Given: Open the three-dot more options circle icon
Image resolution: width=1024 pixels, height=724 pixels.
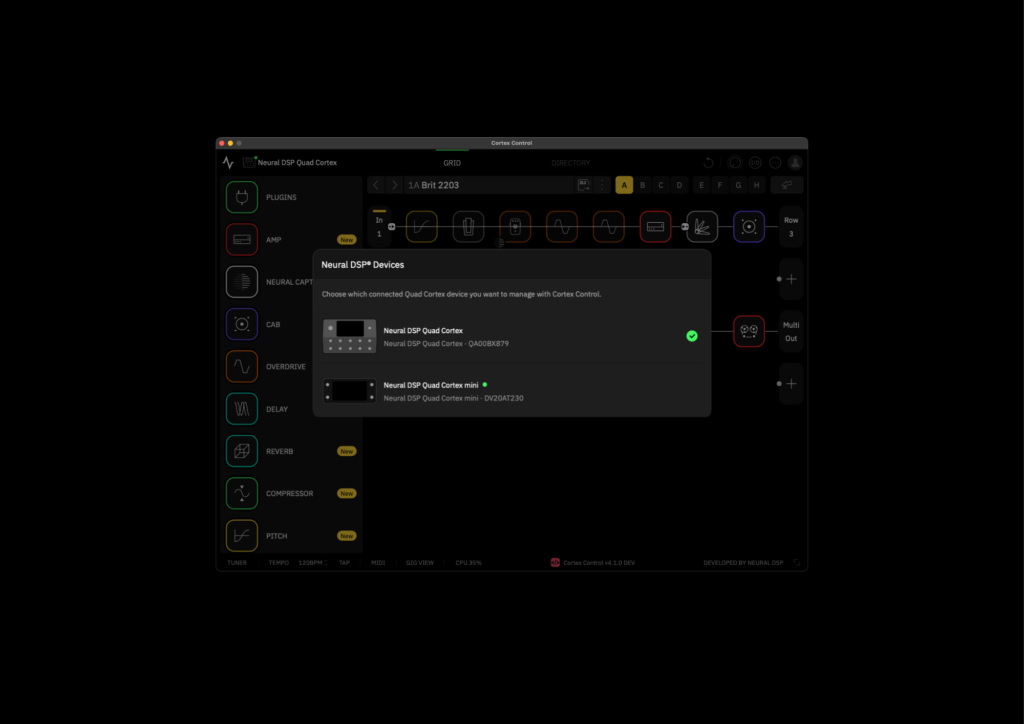Looking at the screenshot, I should point(775,163).
